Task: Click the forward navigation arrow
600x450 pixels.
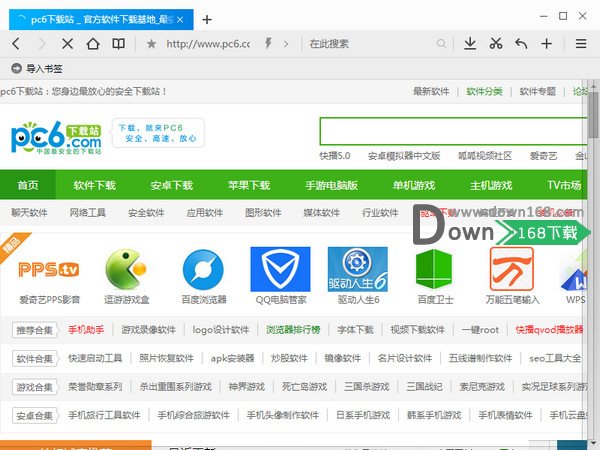Action: (42, 44)
